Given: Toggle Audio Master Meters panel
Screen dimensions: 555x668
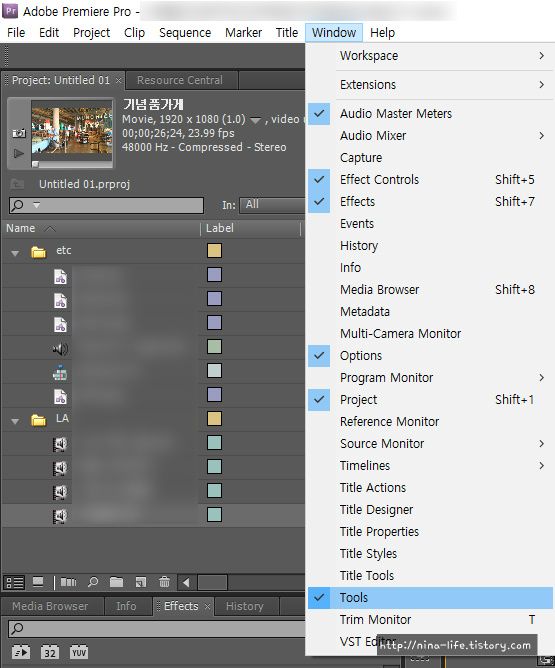Looking at the screenshot, I should click(430, 114).
